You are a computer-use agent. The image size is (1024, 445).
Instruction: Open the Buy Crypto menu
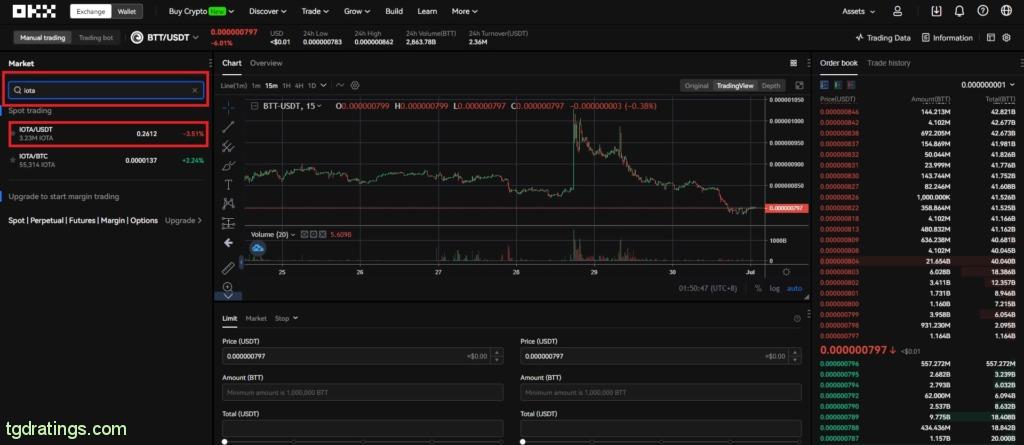point(201,11)
